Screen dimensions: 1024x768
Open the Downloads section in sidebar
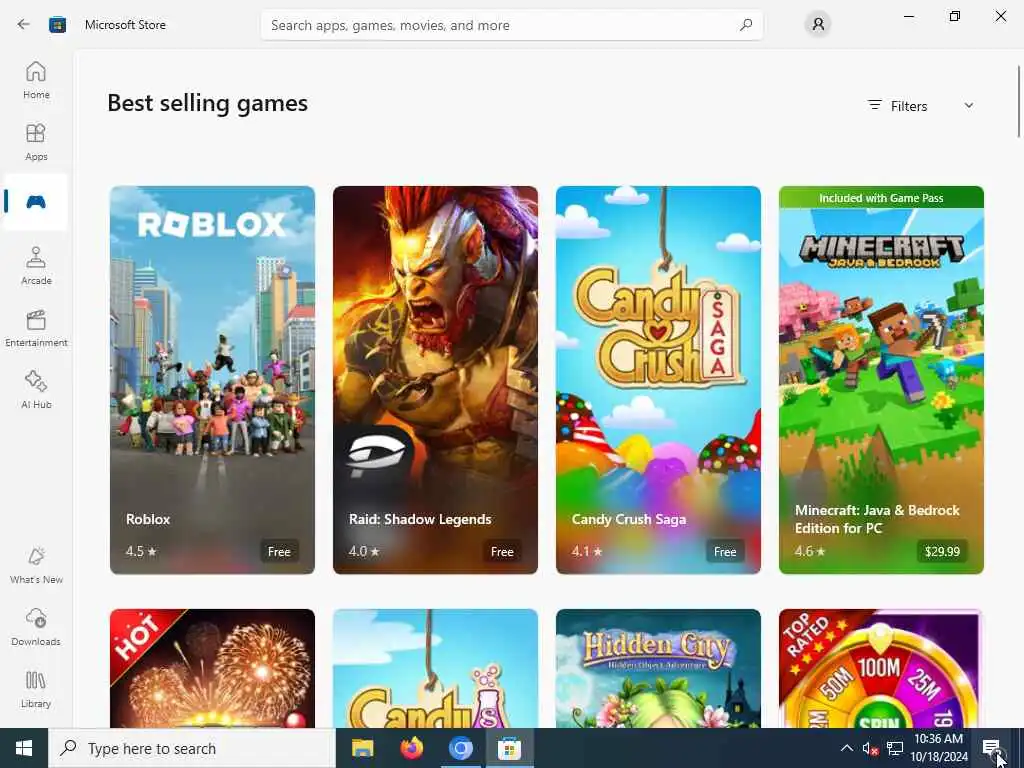[36, 628]
